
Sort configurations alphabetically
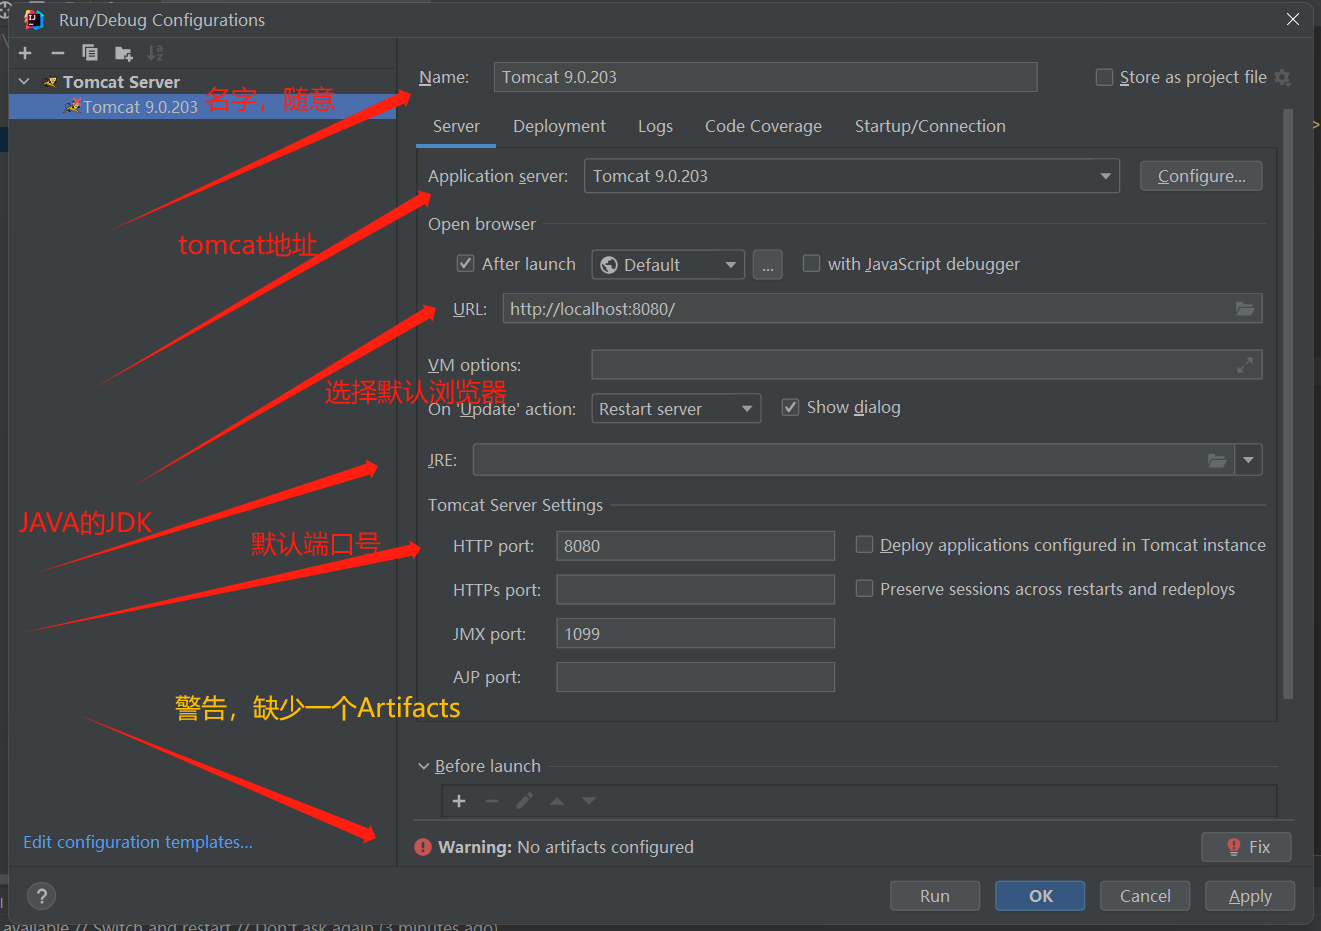tap(155, 53)
